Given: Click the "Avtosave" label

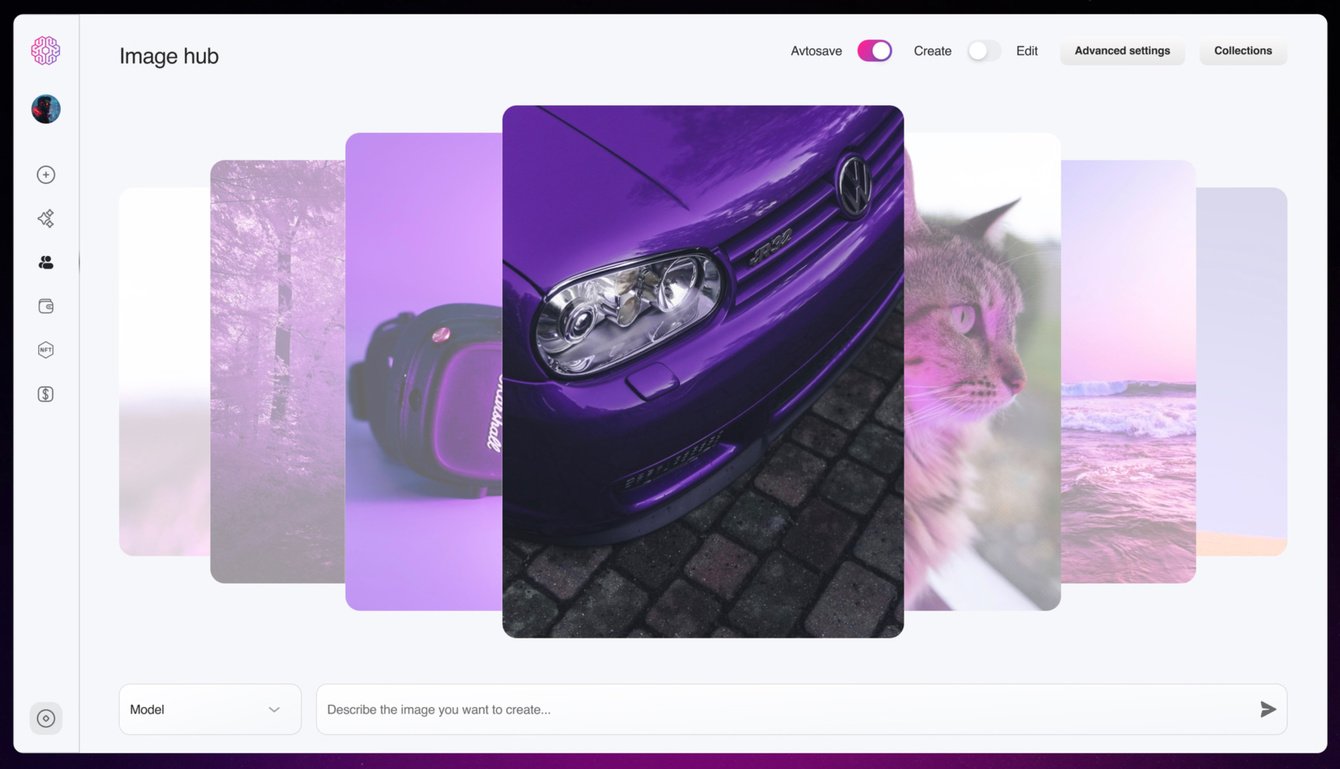Looking at the screenshot, I should [x=816, y=51].
